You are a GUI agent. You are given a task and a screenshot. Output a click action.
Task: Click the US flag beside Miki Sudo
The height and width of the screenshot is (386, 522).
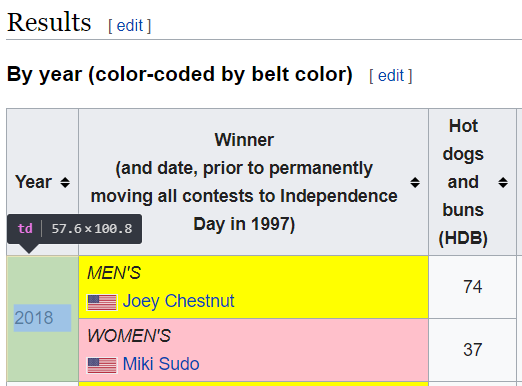(x=102, y=365)
